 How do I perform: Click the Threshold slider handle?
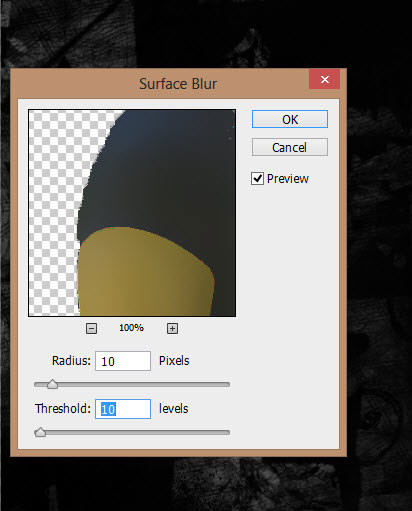[40, 432]
